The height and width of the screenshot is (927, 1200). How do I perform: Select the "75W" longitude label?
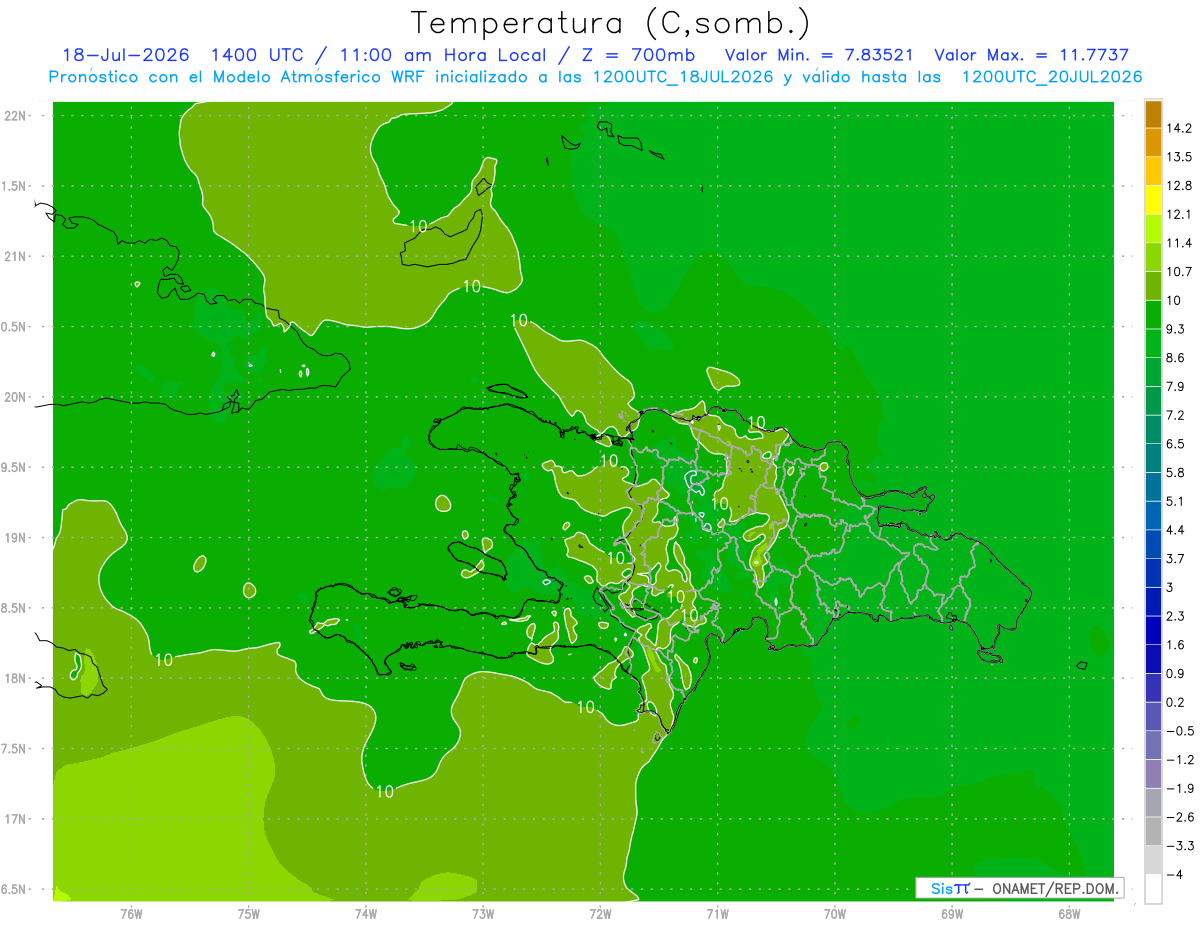click(248, 914)
